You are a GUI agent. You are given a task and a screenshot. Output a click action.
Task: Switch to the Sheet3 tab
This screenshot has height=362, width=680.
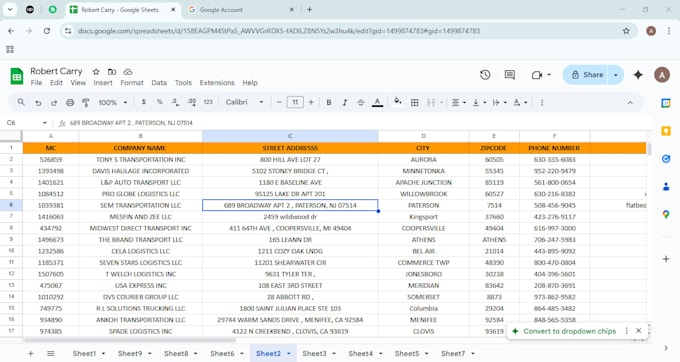click(x=314, y=353)
